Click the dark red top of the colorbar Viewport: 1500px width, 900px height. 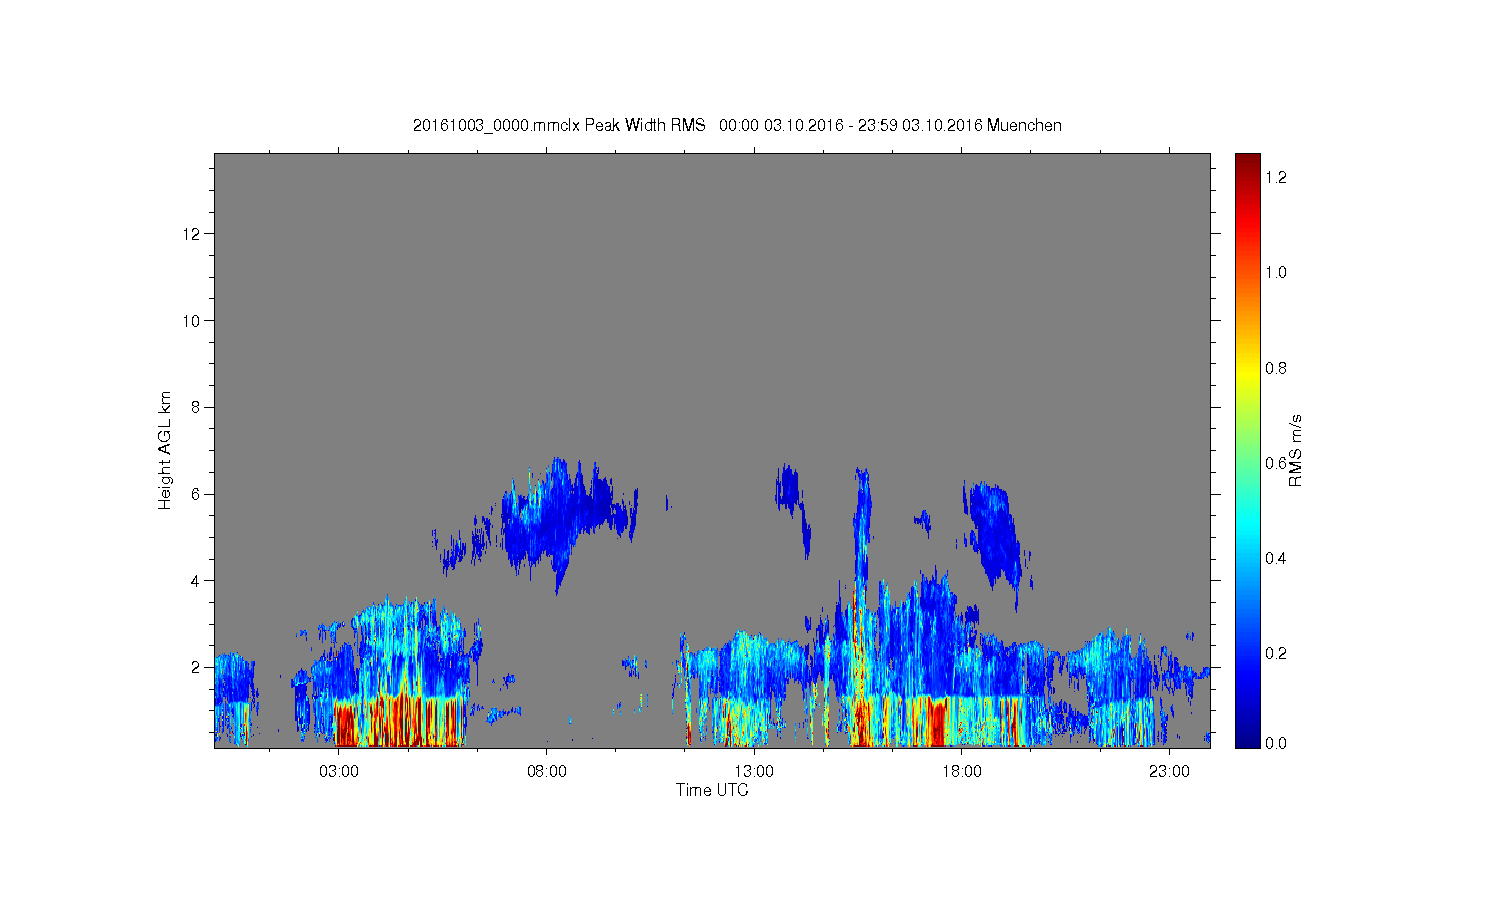1247,162
